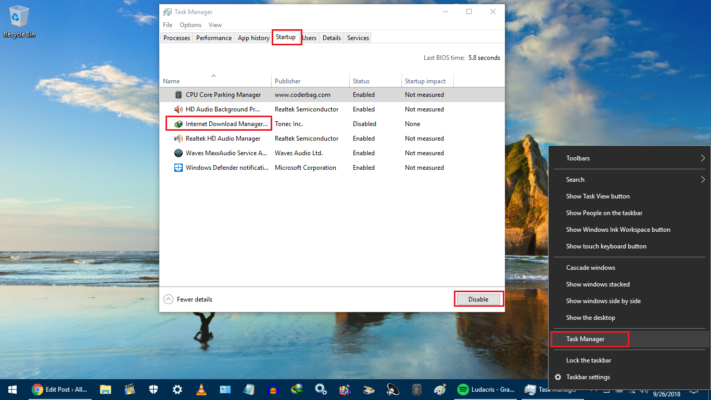Click the Windows Start button
Screen dimensions: 711x400
point(13,389)
